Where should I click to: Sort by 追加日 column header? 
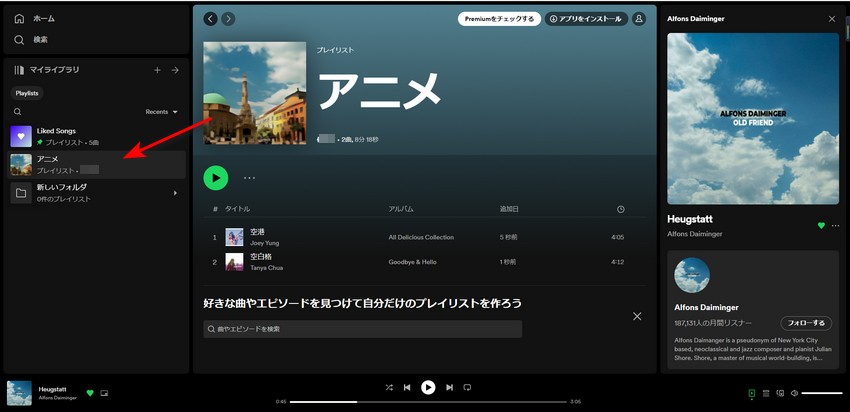[509, 209]
